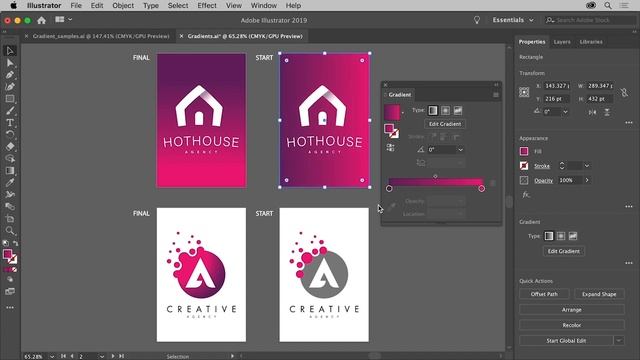Screen dimensions: 640x360
Task: Select the Type tool
Action: point(10,122)
